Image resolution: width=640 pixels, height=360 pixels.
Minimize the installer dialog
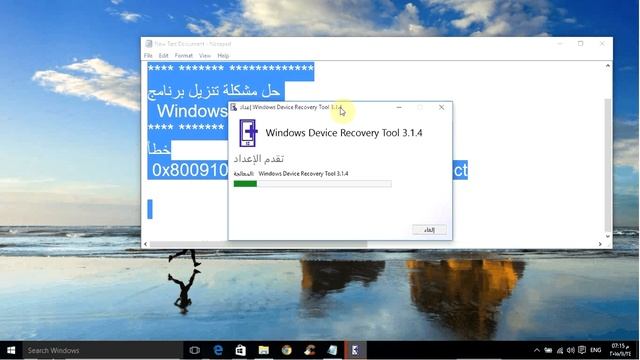pos(399,107)
